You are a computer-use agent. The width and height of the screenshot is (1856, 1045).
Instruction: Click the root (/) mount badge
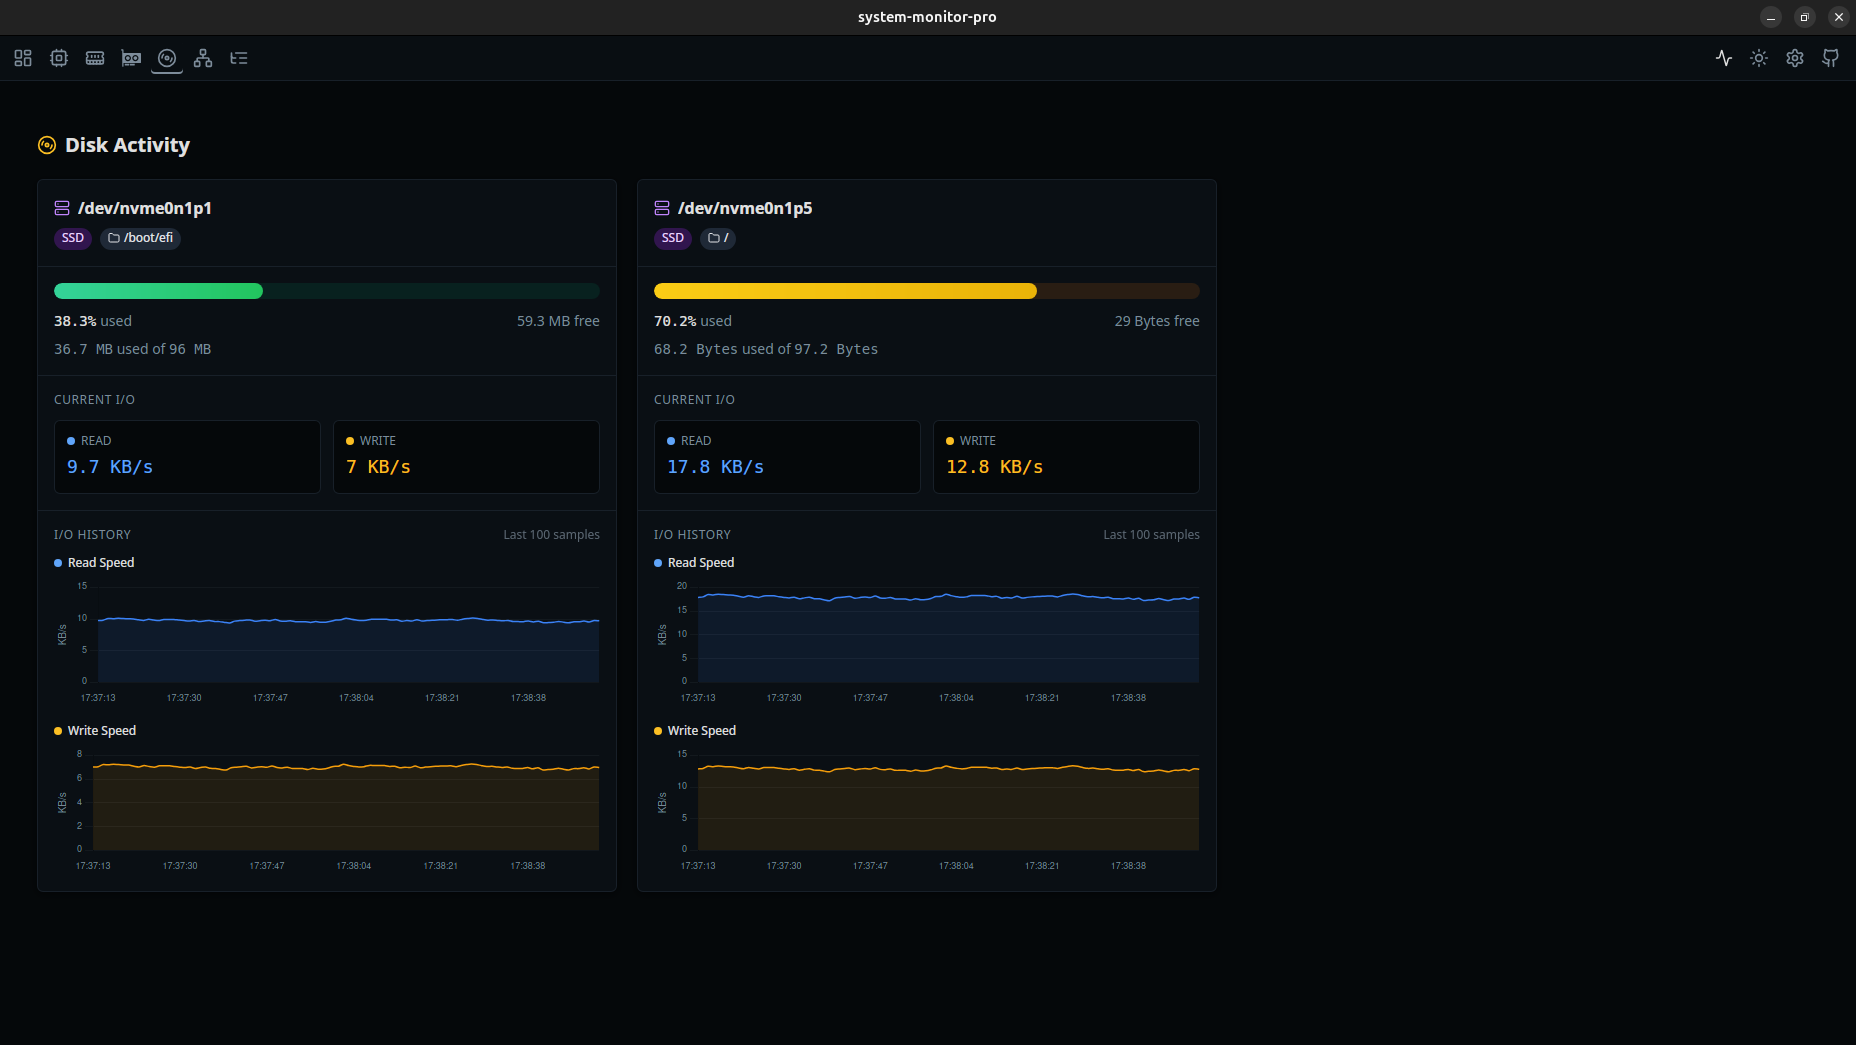click(717, 238)
